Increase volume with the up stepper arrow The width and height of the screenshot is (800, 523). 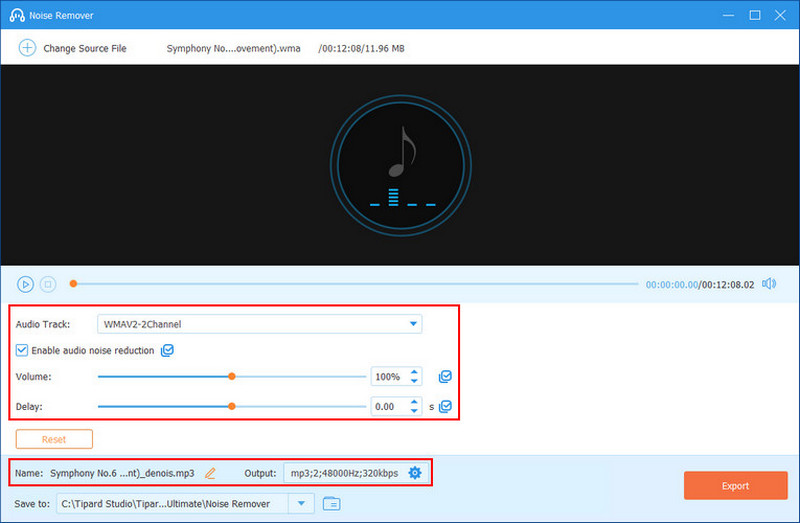pyautogui.click(x=415, y=373)
